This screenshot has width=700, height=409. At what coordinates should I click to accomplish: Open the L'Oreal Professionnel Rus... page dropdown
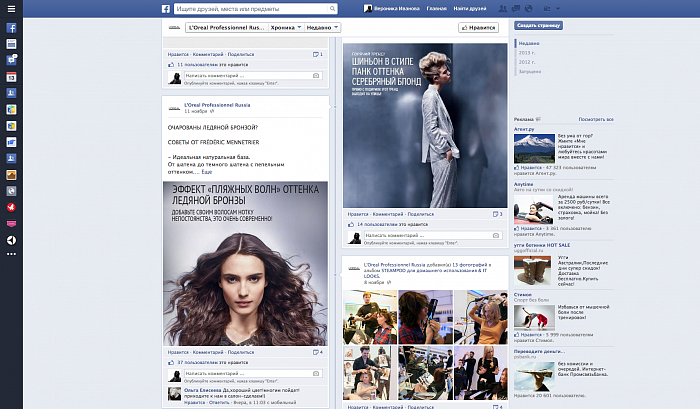[x=227, y=28]
